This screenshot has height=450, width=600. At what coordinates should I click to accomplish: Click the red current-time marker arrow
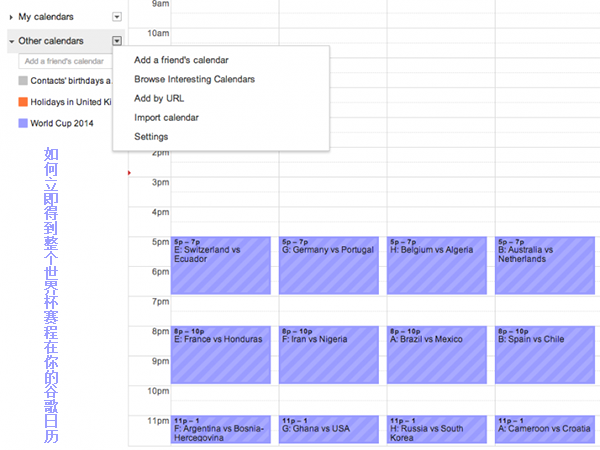pyautogui.click(x=130, y=173)
